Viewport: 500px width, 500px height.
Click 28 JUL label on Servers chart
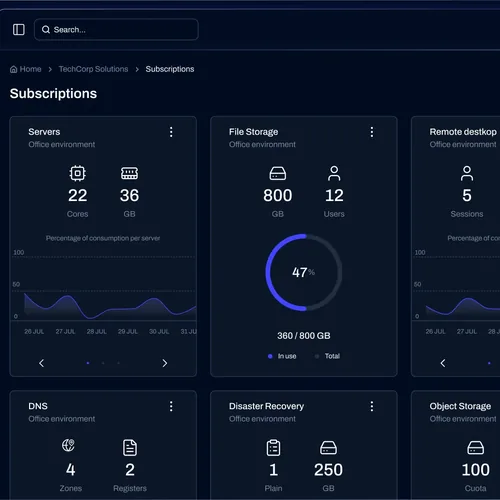(x=97, y=332)
